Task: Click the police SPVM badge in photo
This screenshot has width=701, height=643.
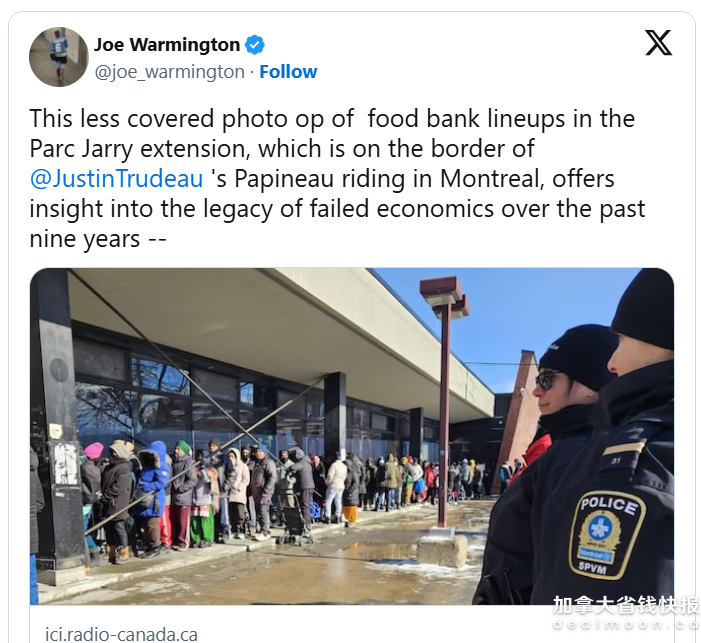Action: (607, 535)
